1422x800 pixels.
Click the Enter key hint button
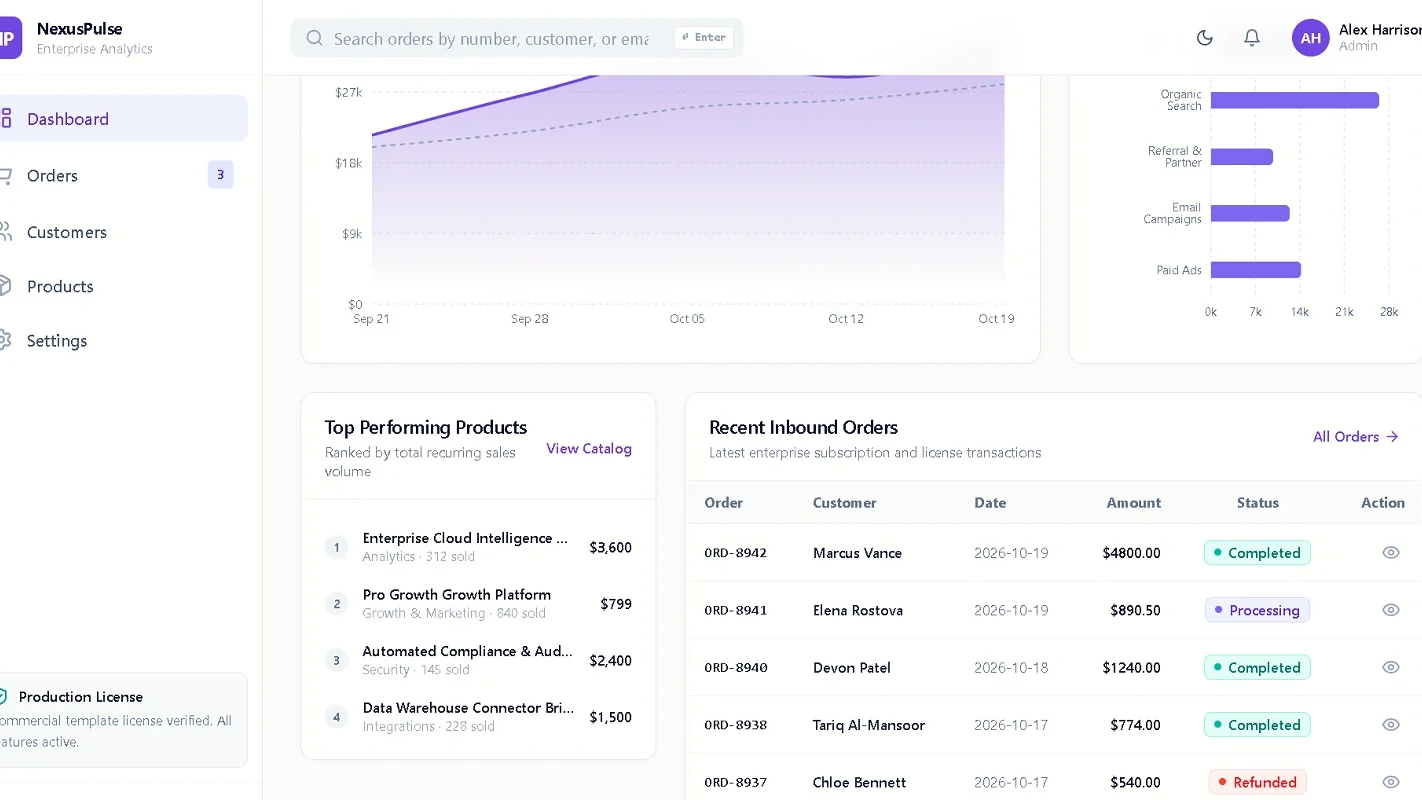coord(704,38)
